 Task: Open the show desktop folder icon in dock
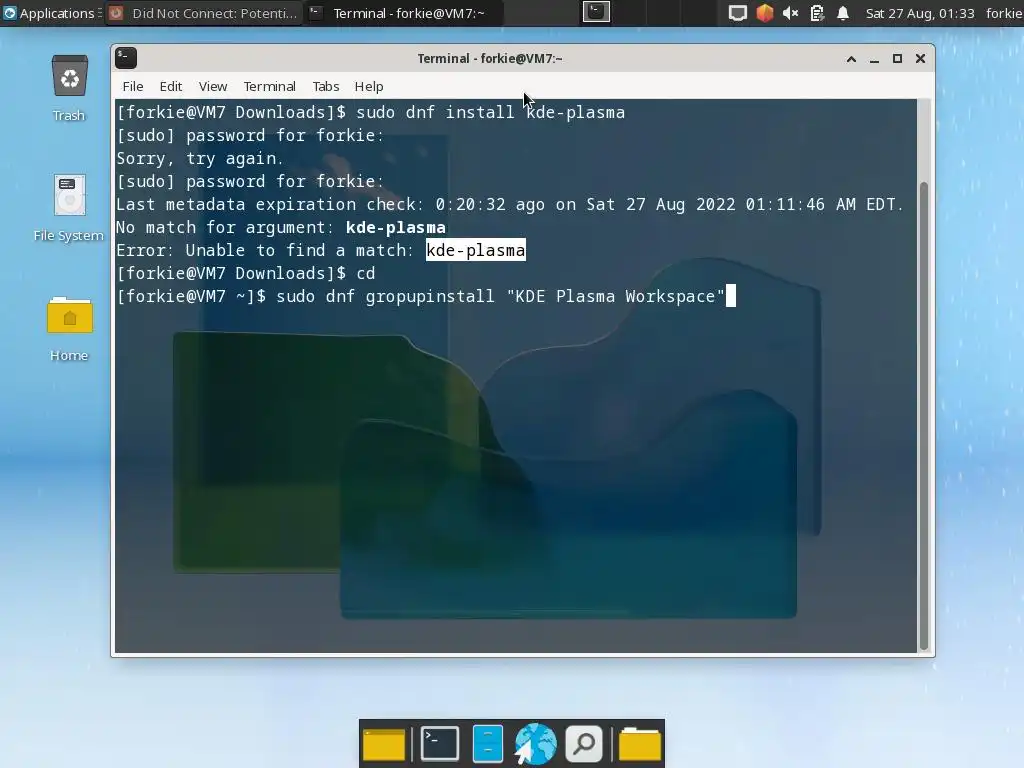pos(384,744)
